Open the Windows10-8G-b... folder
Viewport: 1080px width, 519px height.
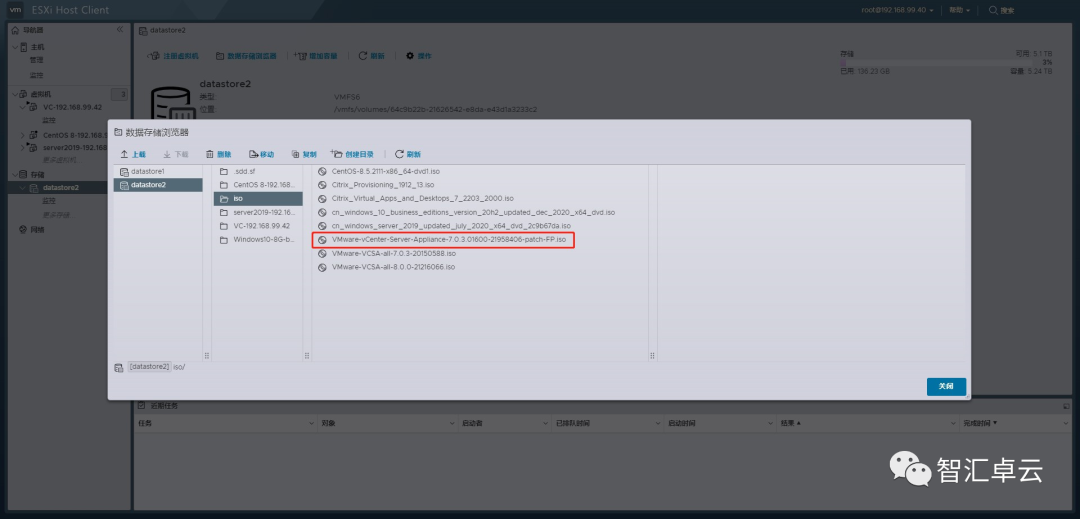click(x=258, y=240)
